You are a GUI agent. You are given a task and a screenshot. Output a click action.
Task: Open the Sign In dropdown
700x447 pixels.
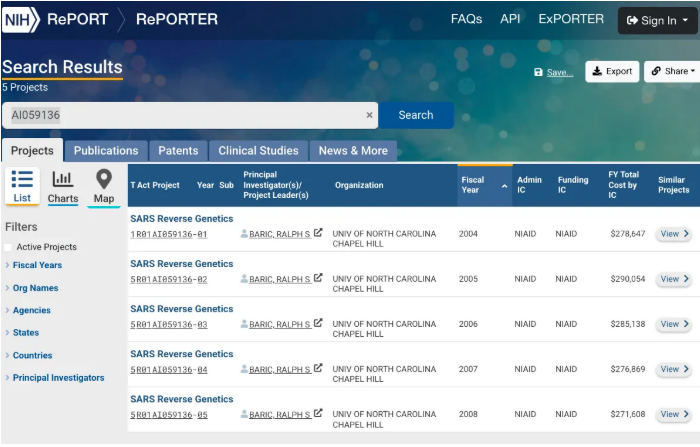coord(657,21)
